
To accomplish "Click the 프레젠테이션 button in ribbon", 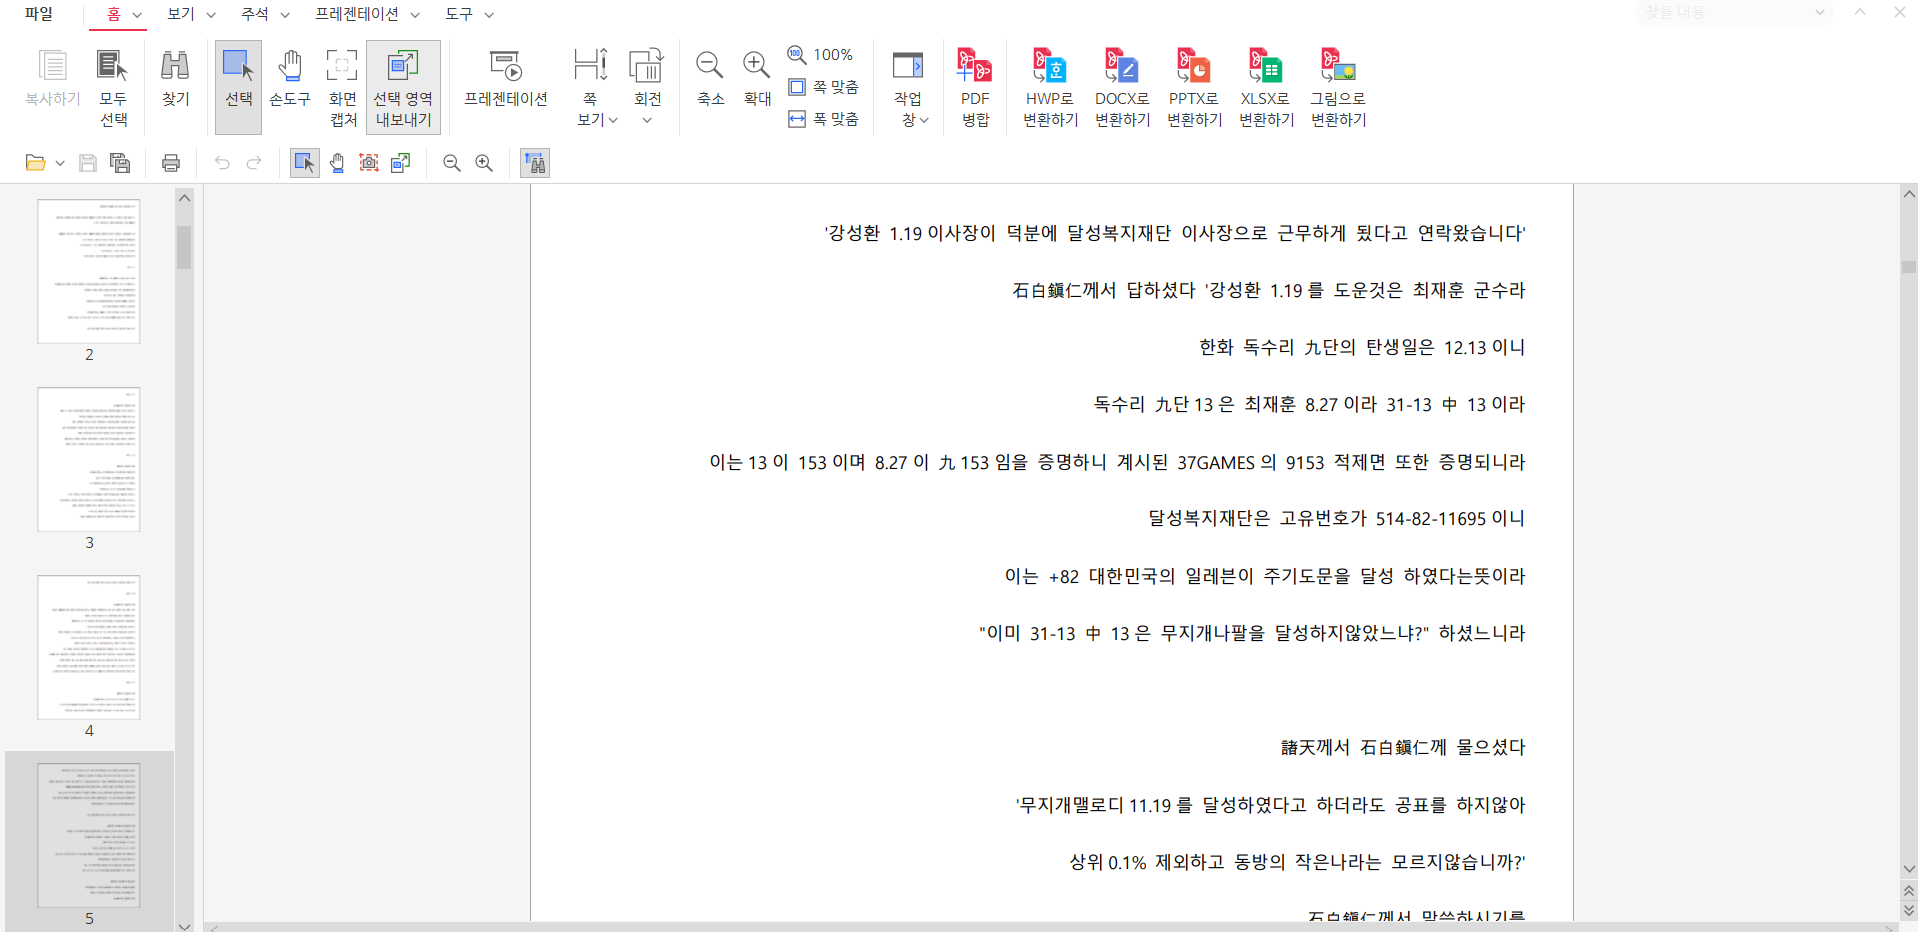I will coord(505,78).
